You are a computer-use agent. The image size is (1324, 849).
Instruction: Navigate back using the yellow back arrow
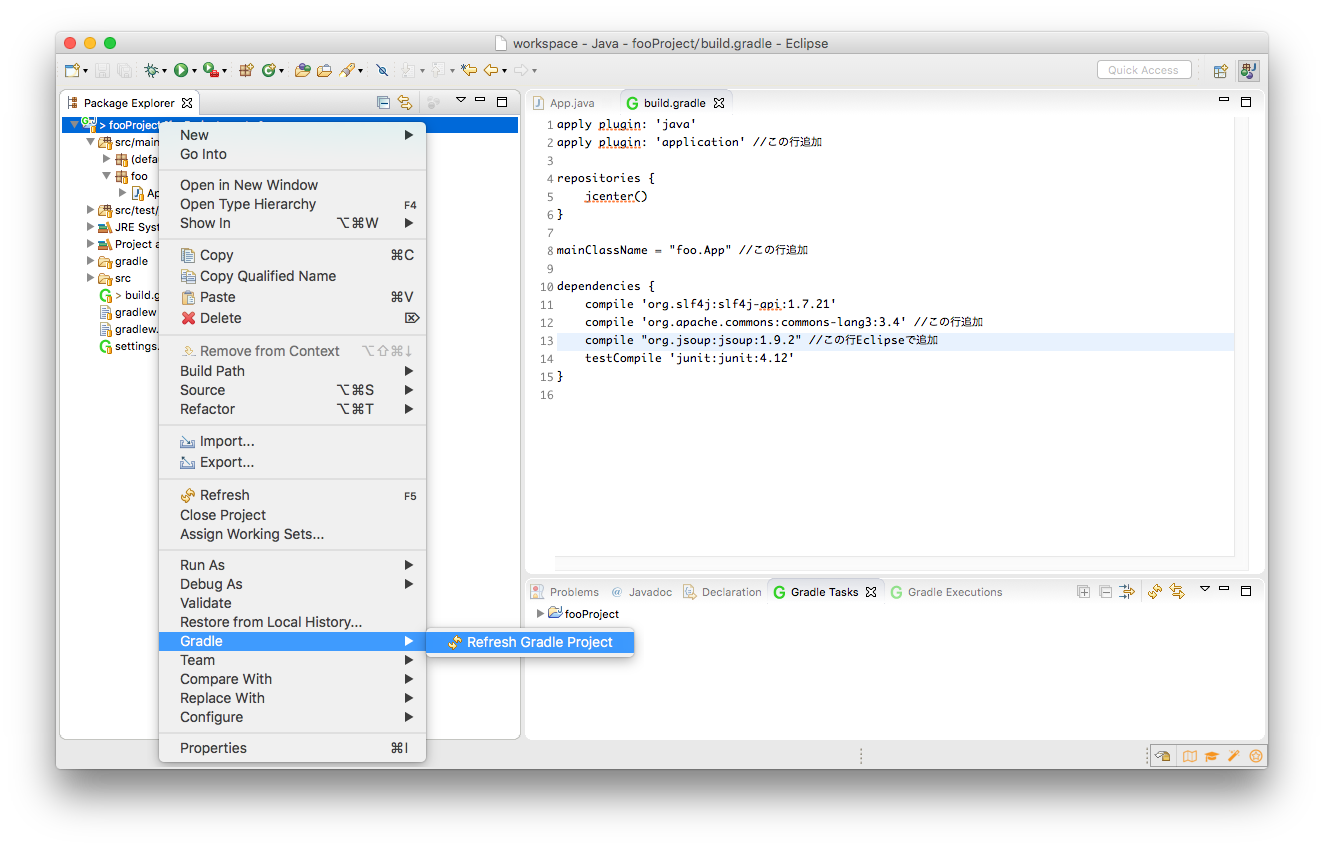(491, 70)
